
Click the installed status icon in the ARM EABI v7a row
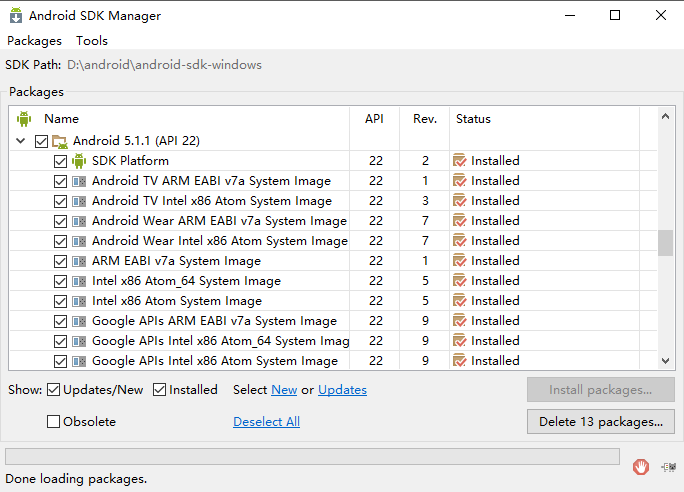coord(459,261)
